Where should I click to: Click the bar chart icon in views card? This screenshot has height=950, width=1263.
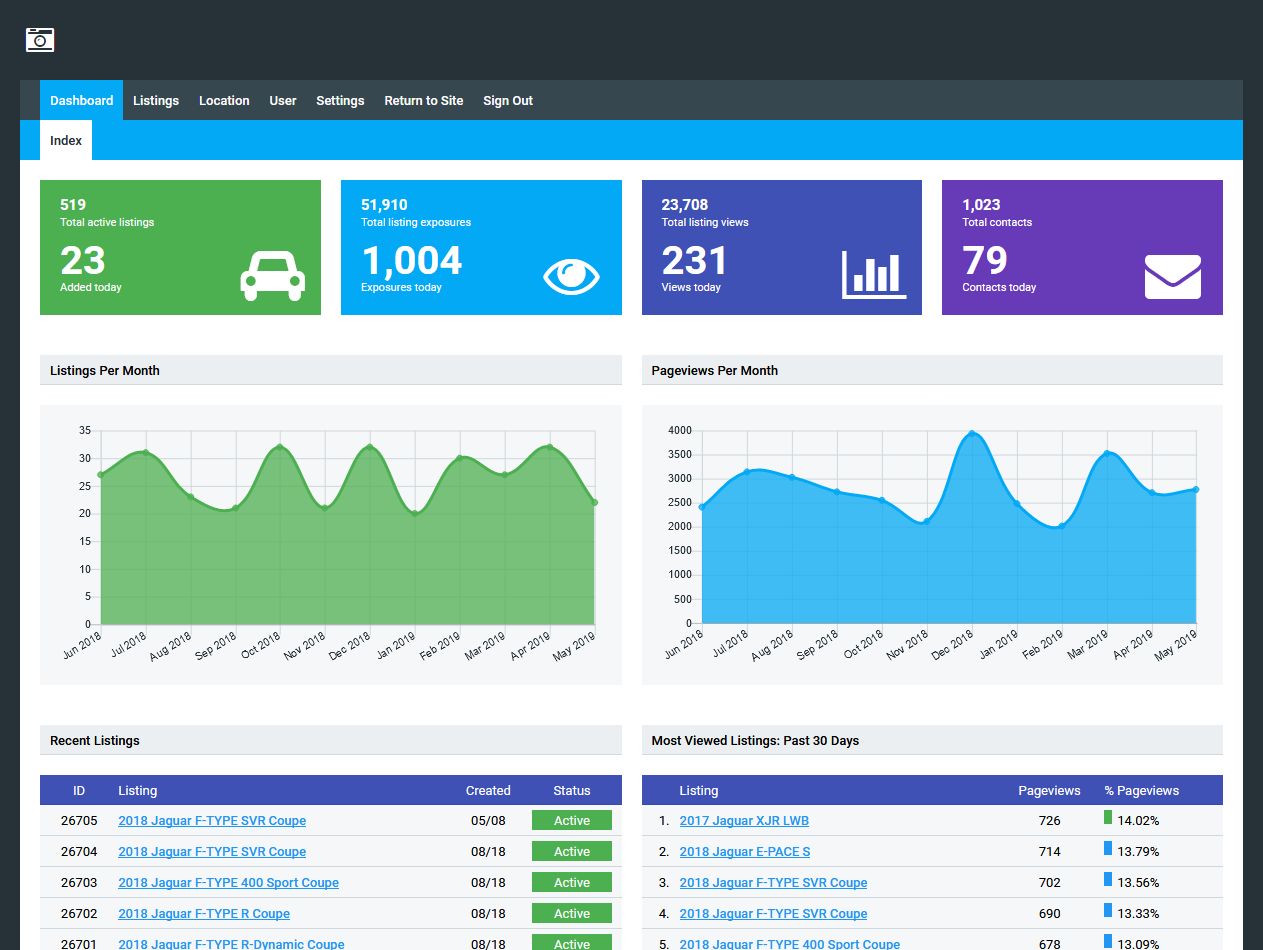click(x=873, y=274)
